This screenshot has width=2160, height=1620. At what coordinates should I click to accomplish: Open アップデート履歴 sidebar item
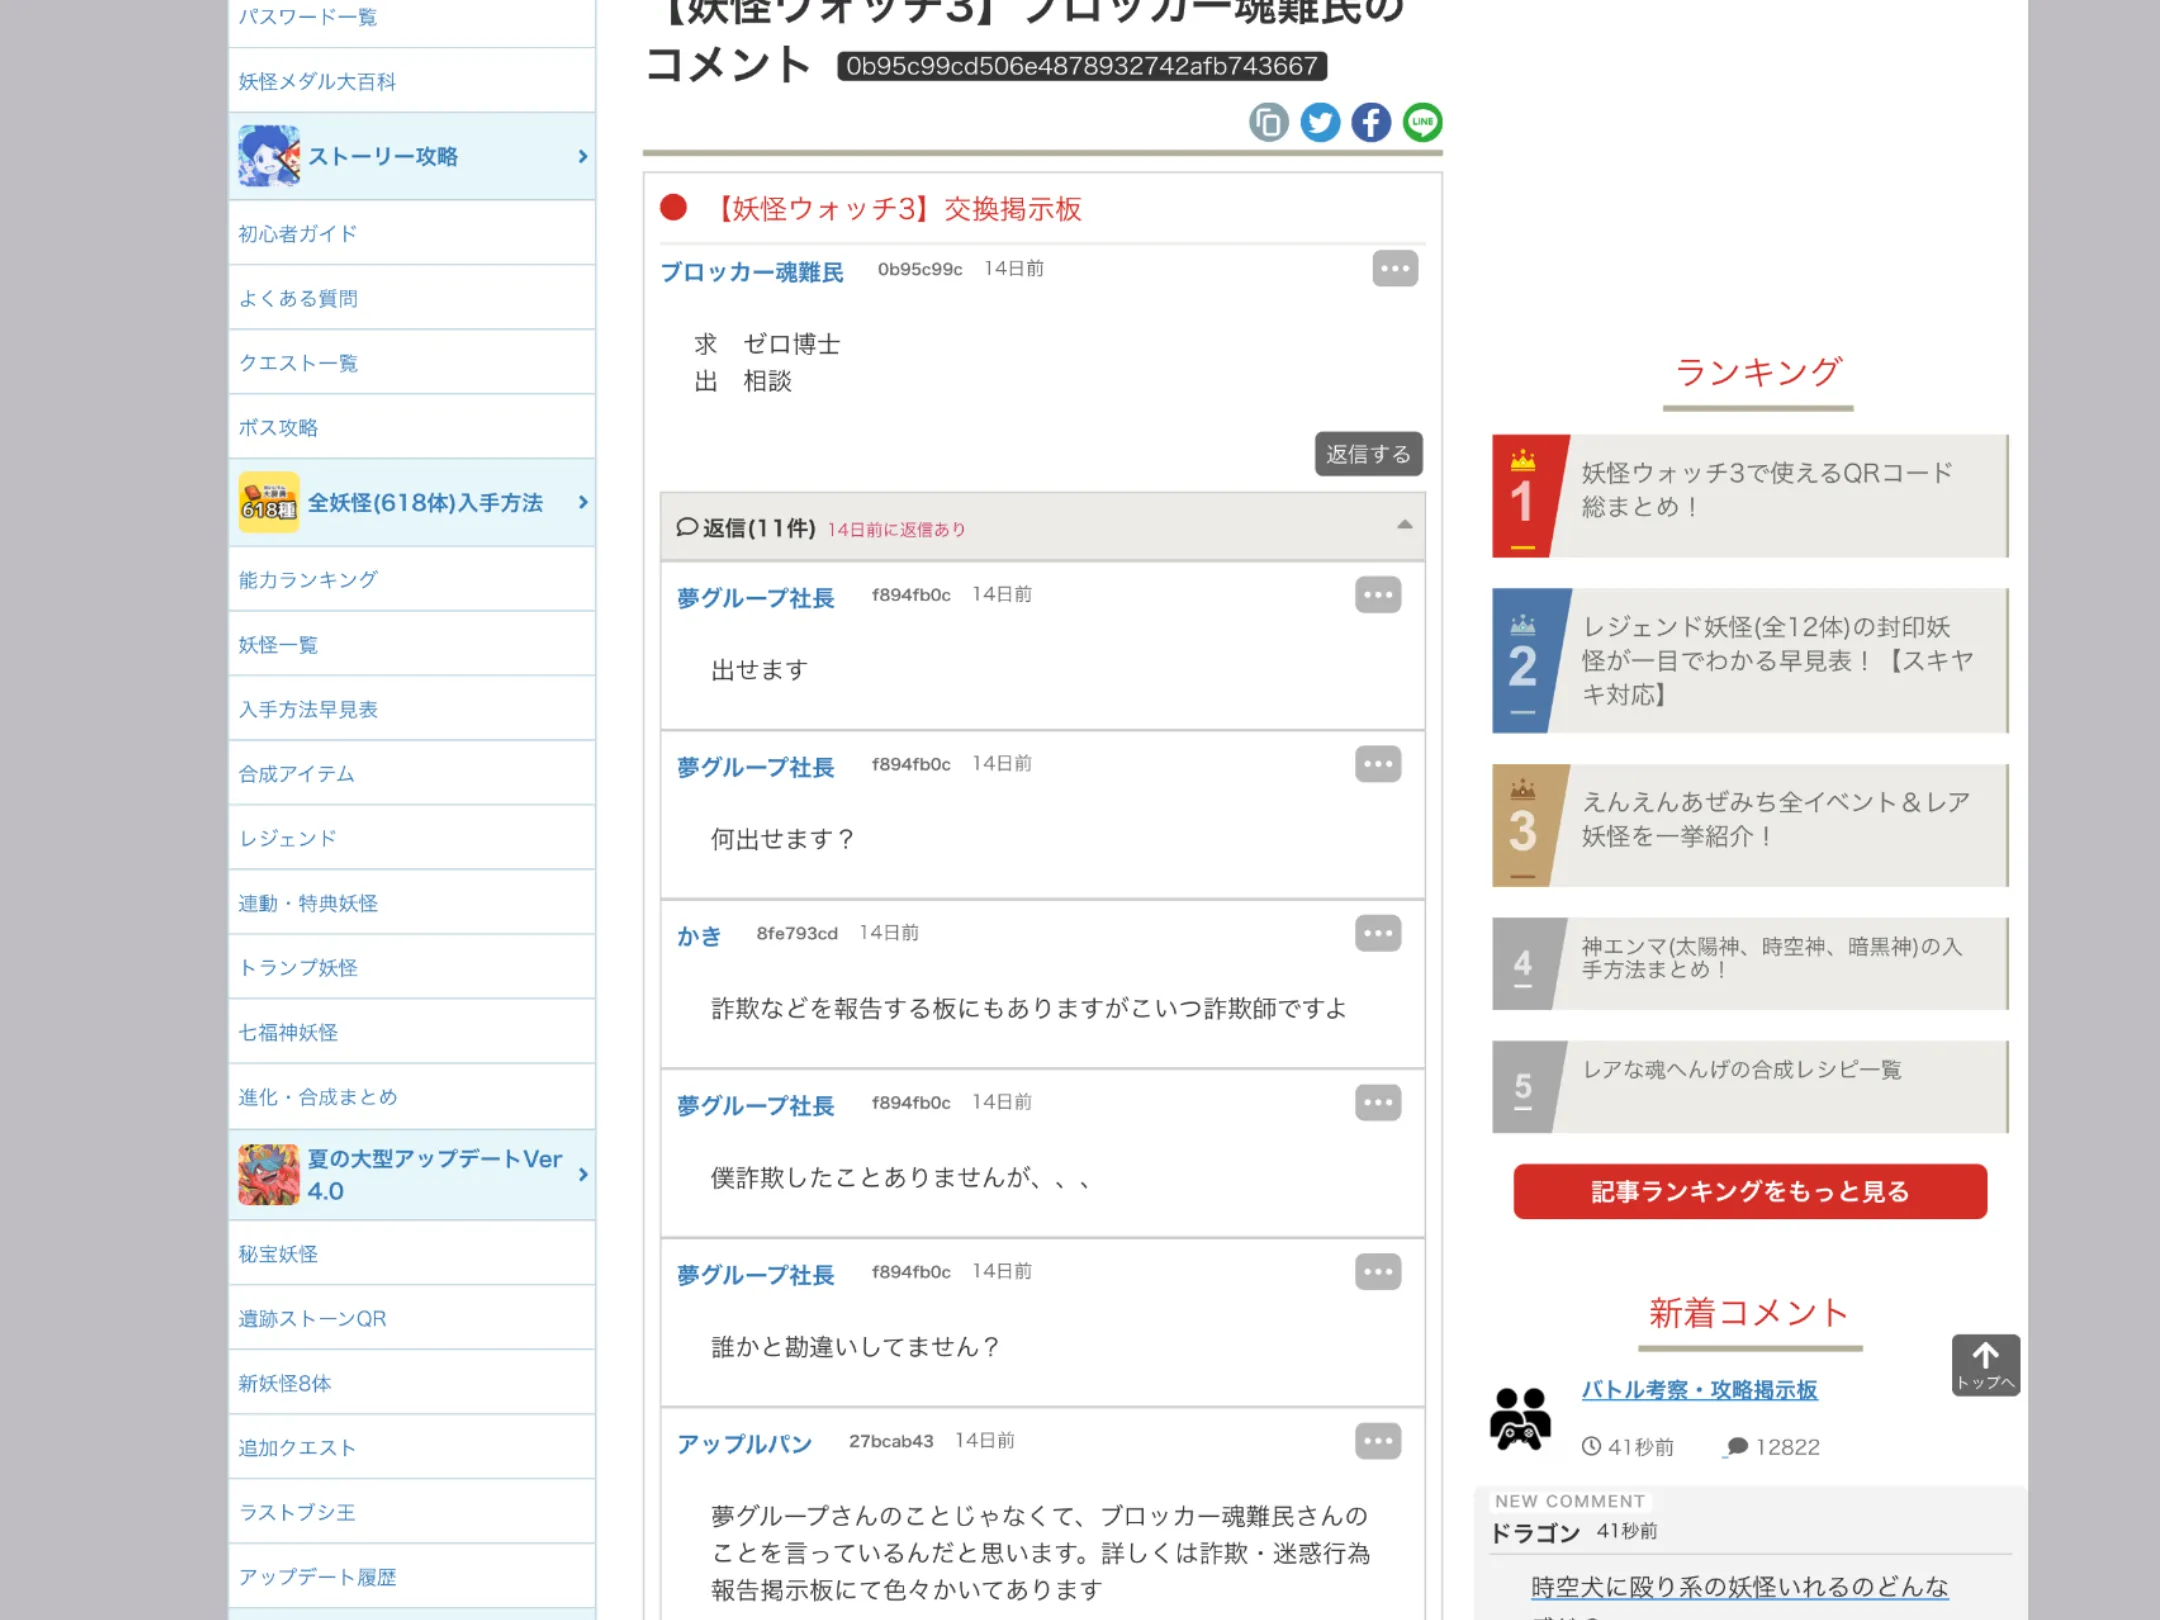[412, 1577]
